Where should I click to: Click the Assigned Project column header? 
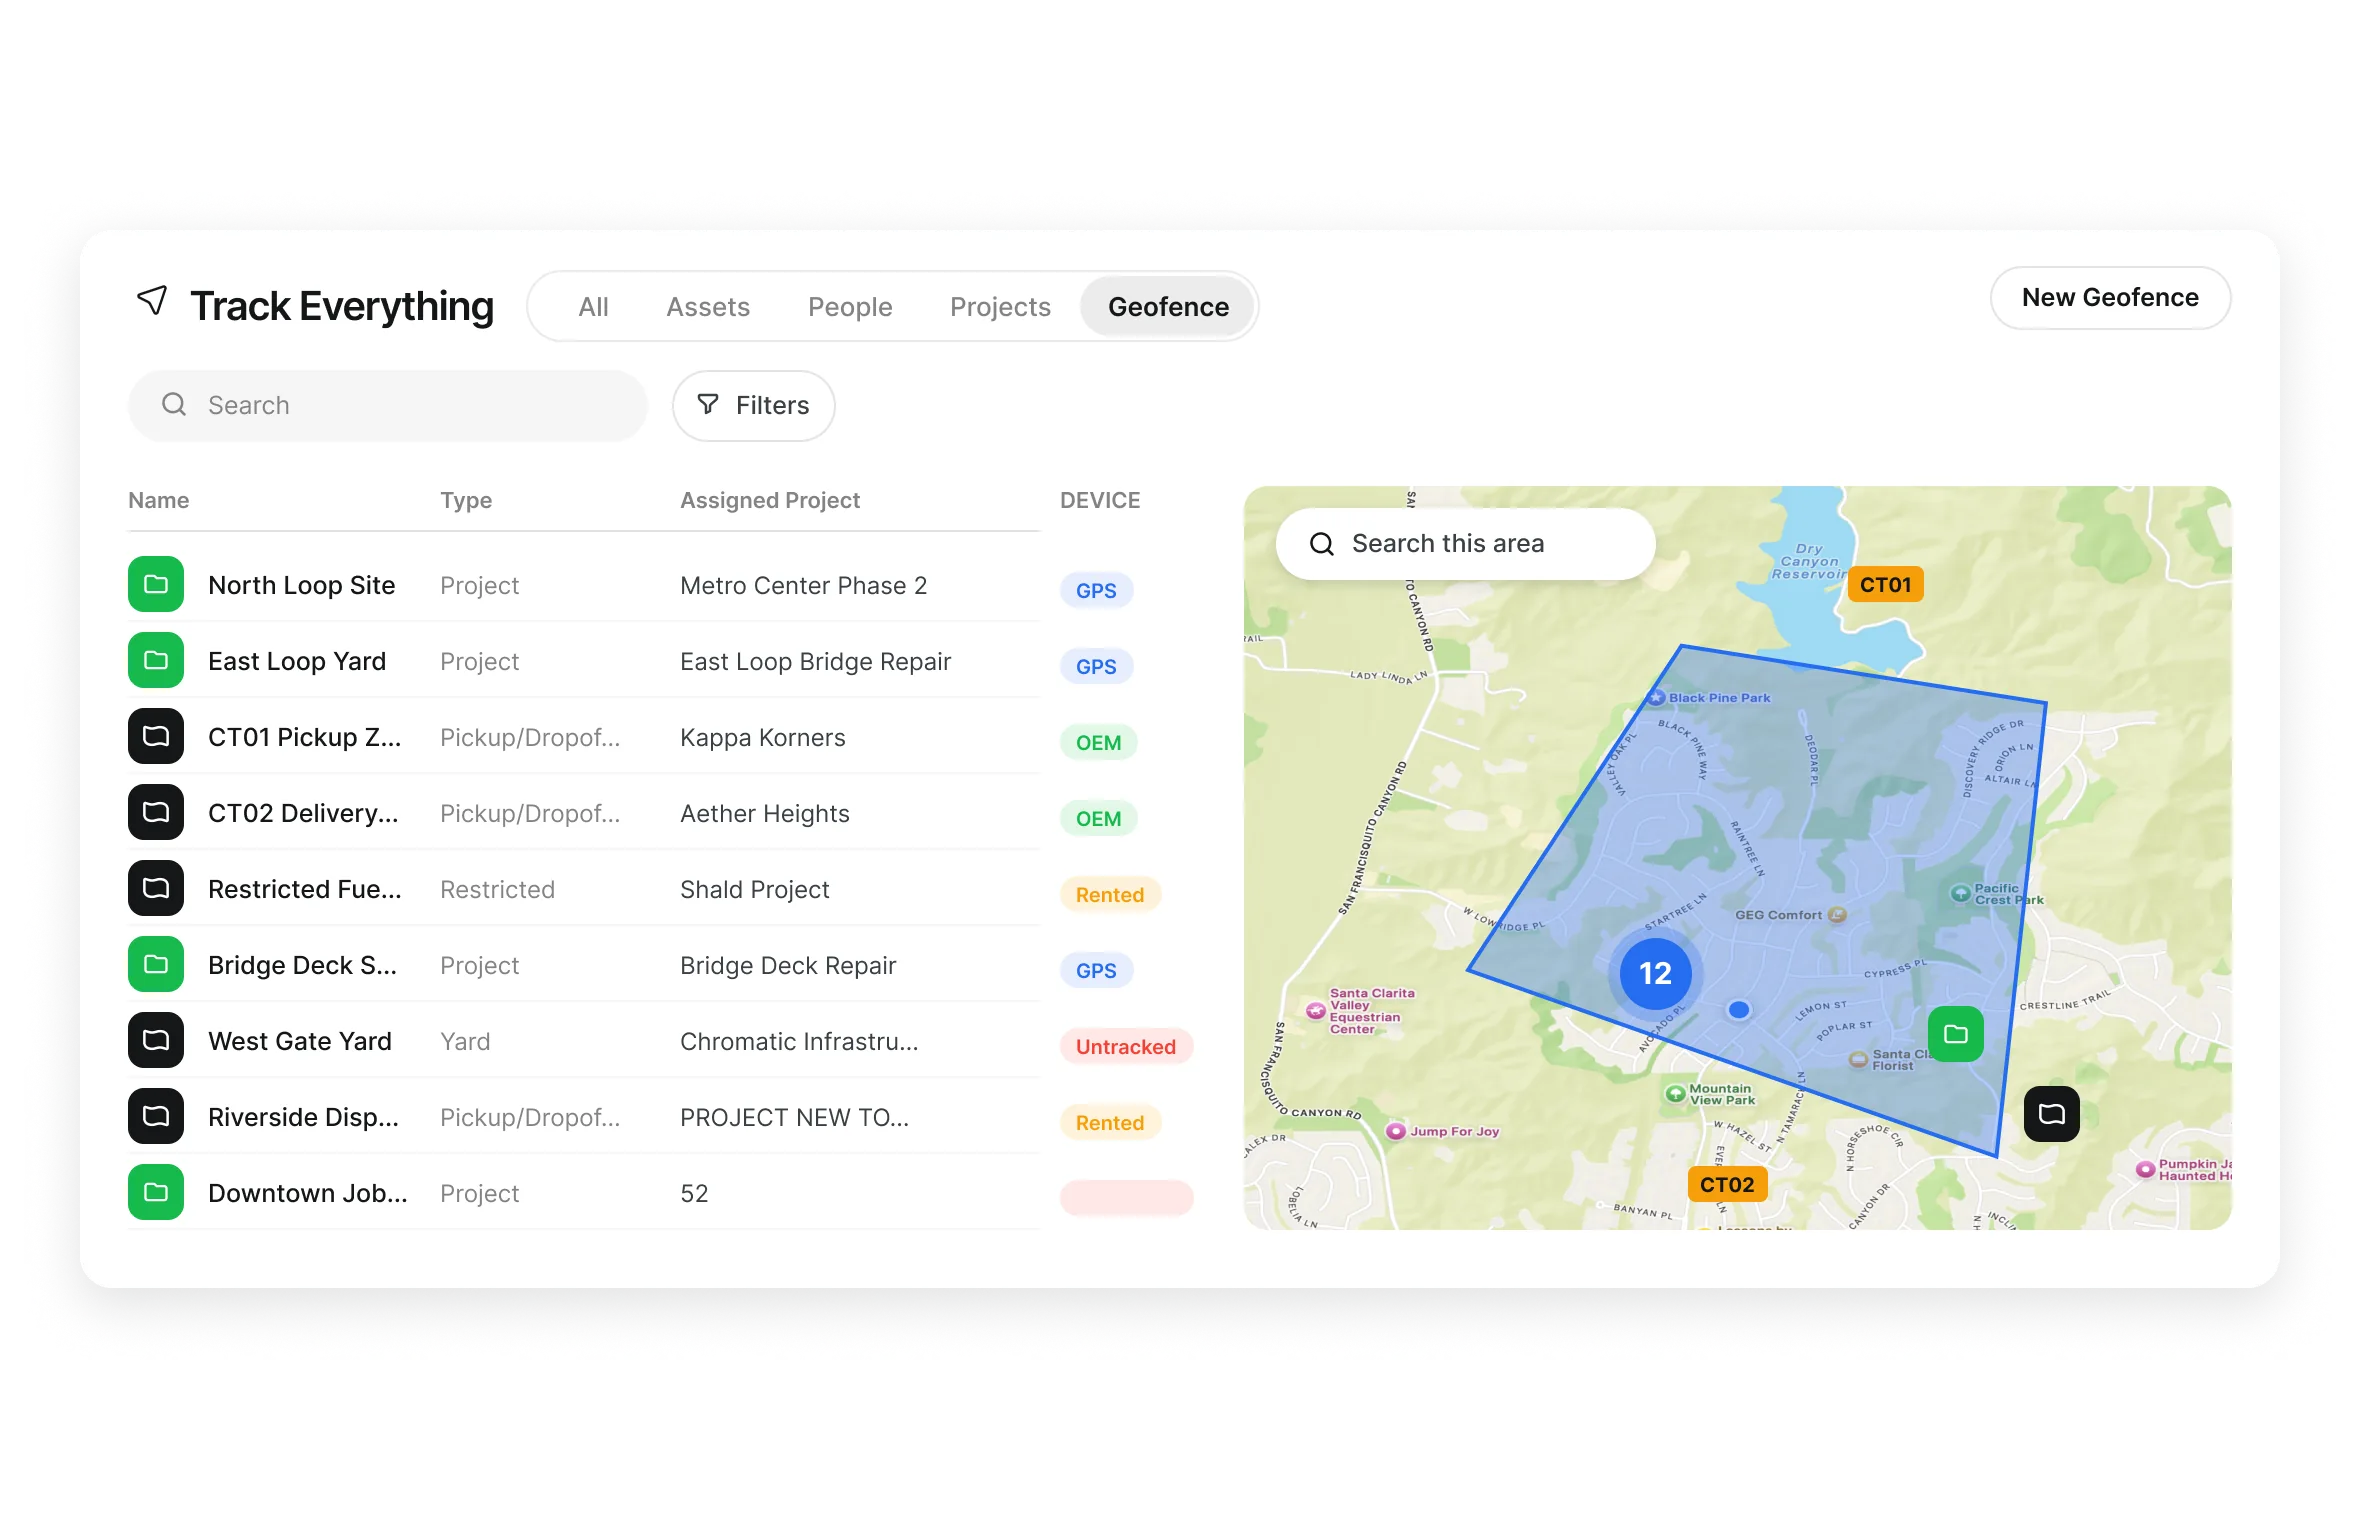point(770,500)
